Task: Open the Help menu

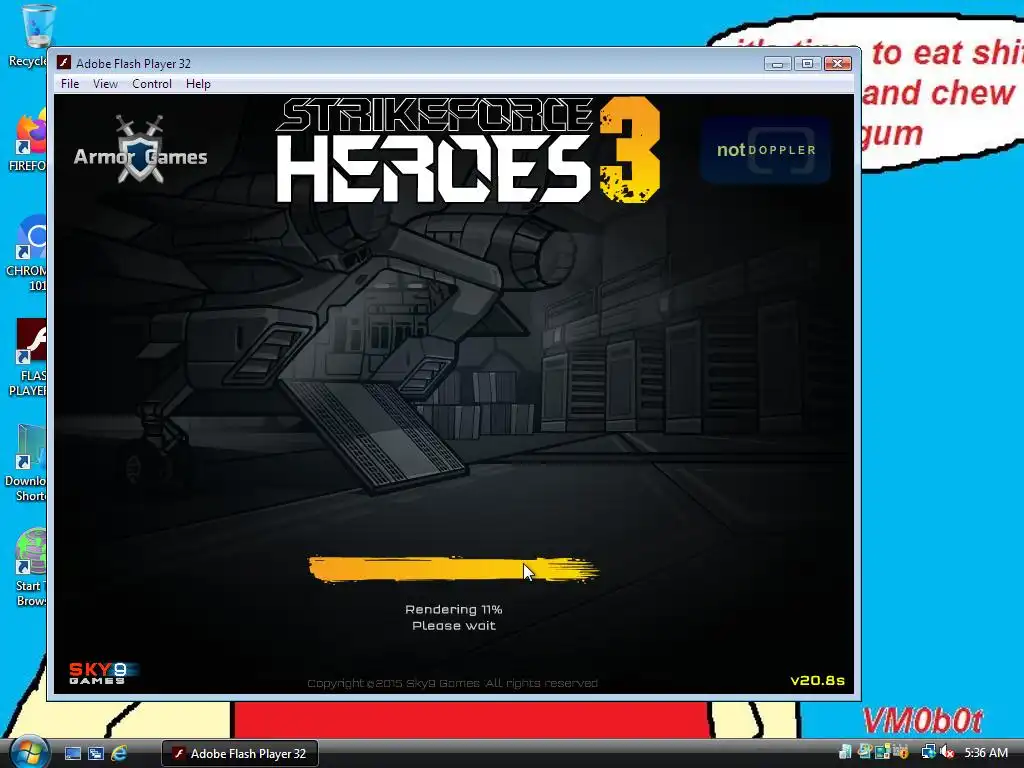Action: tap(198, 84)
